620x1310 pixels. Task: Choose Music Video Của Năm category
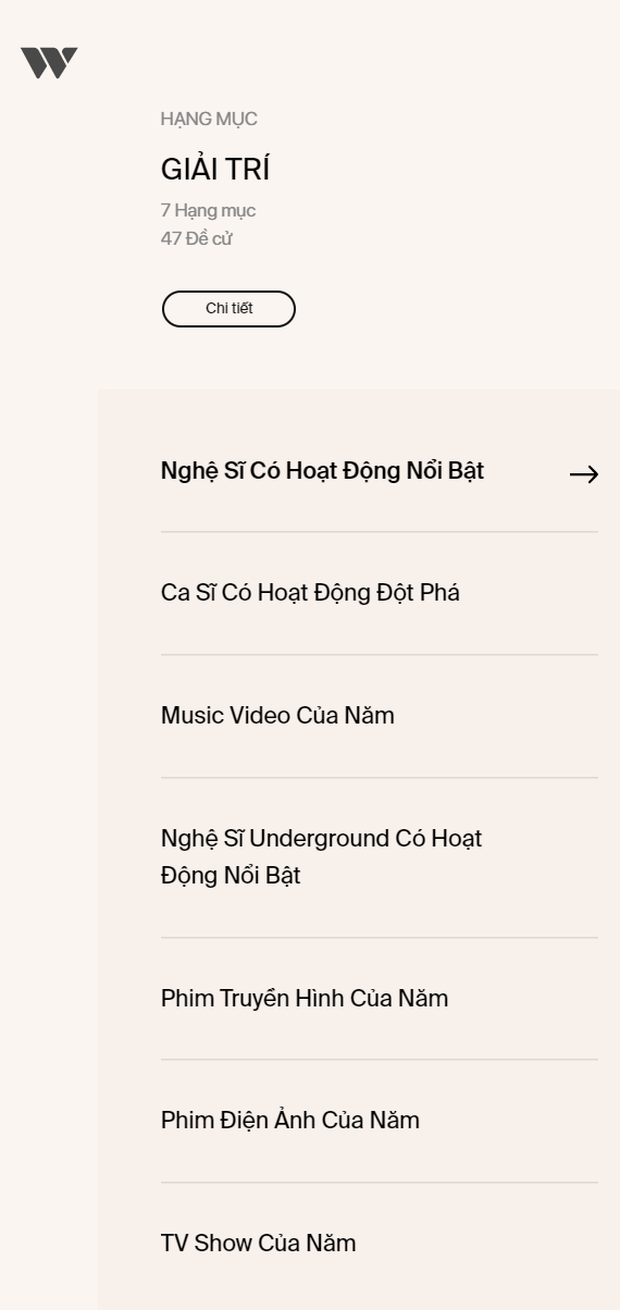379,716
